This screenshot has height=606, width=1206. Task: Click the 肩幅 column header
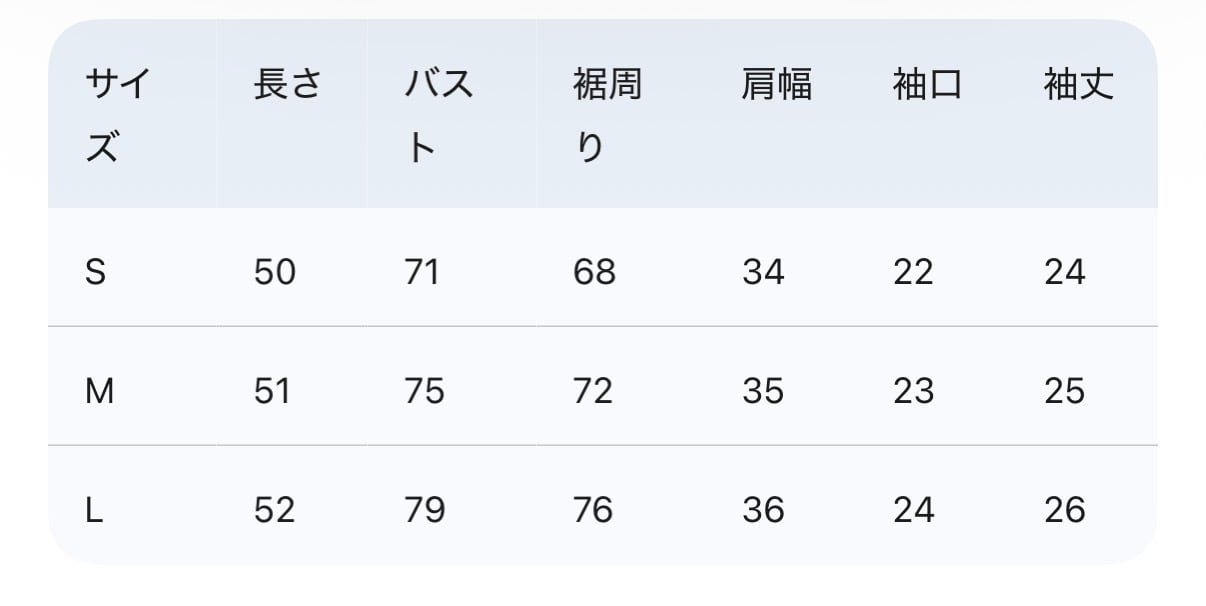(x=776, y=84)
